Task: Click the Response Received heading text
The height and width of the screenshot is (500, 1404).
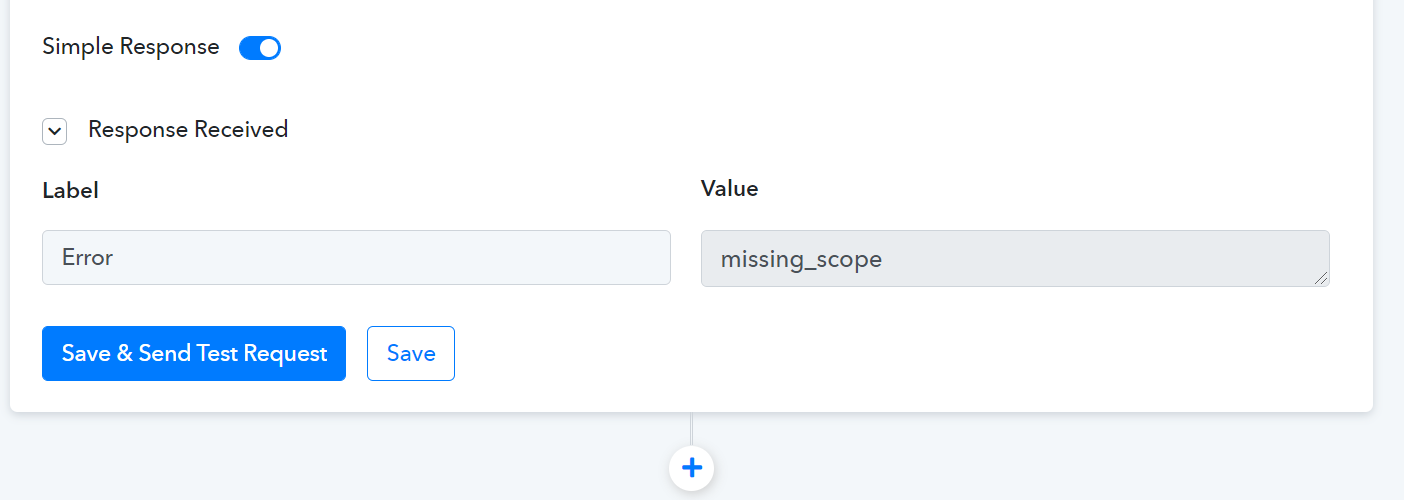Action: coord(188,129)
